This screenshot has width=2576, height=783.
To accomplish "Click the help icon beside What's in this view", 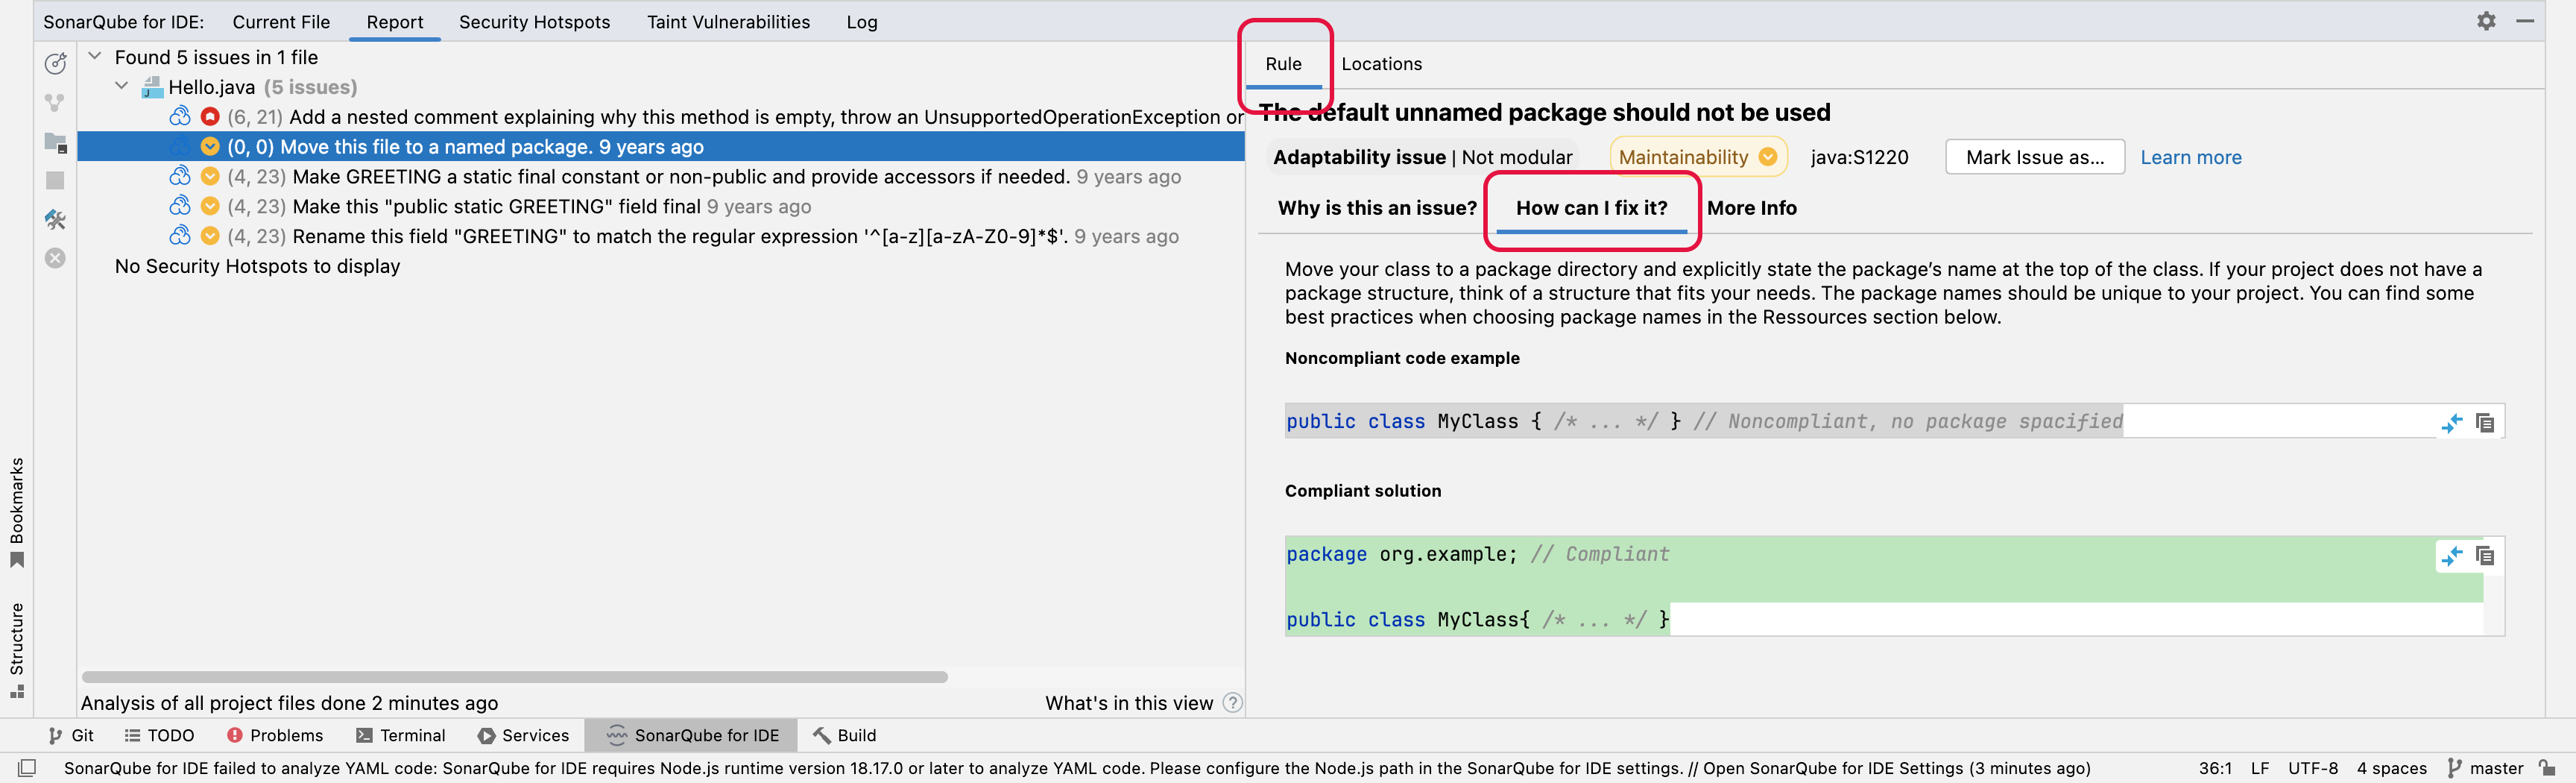I will coord(1232,703).
